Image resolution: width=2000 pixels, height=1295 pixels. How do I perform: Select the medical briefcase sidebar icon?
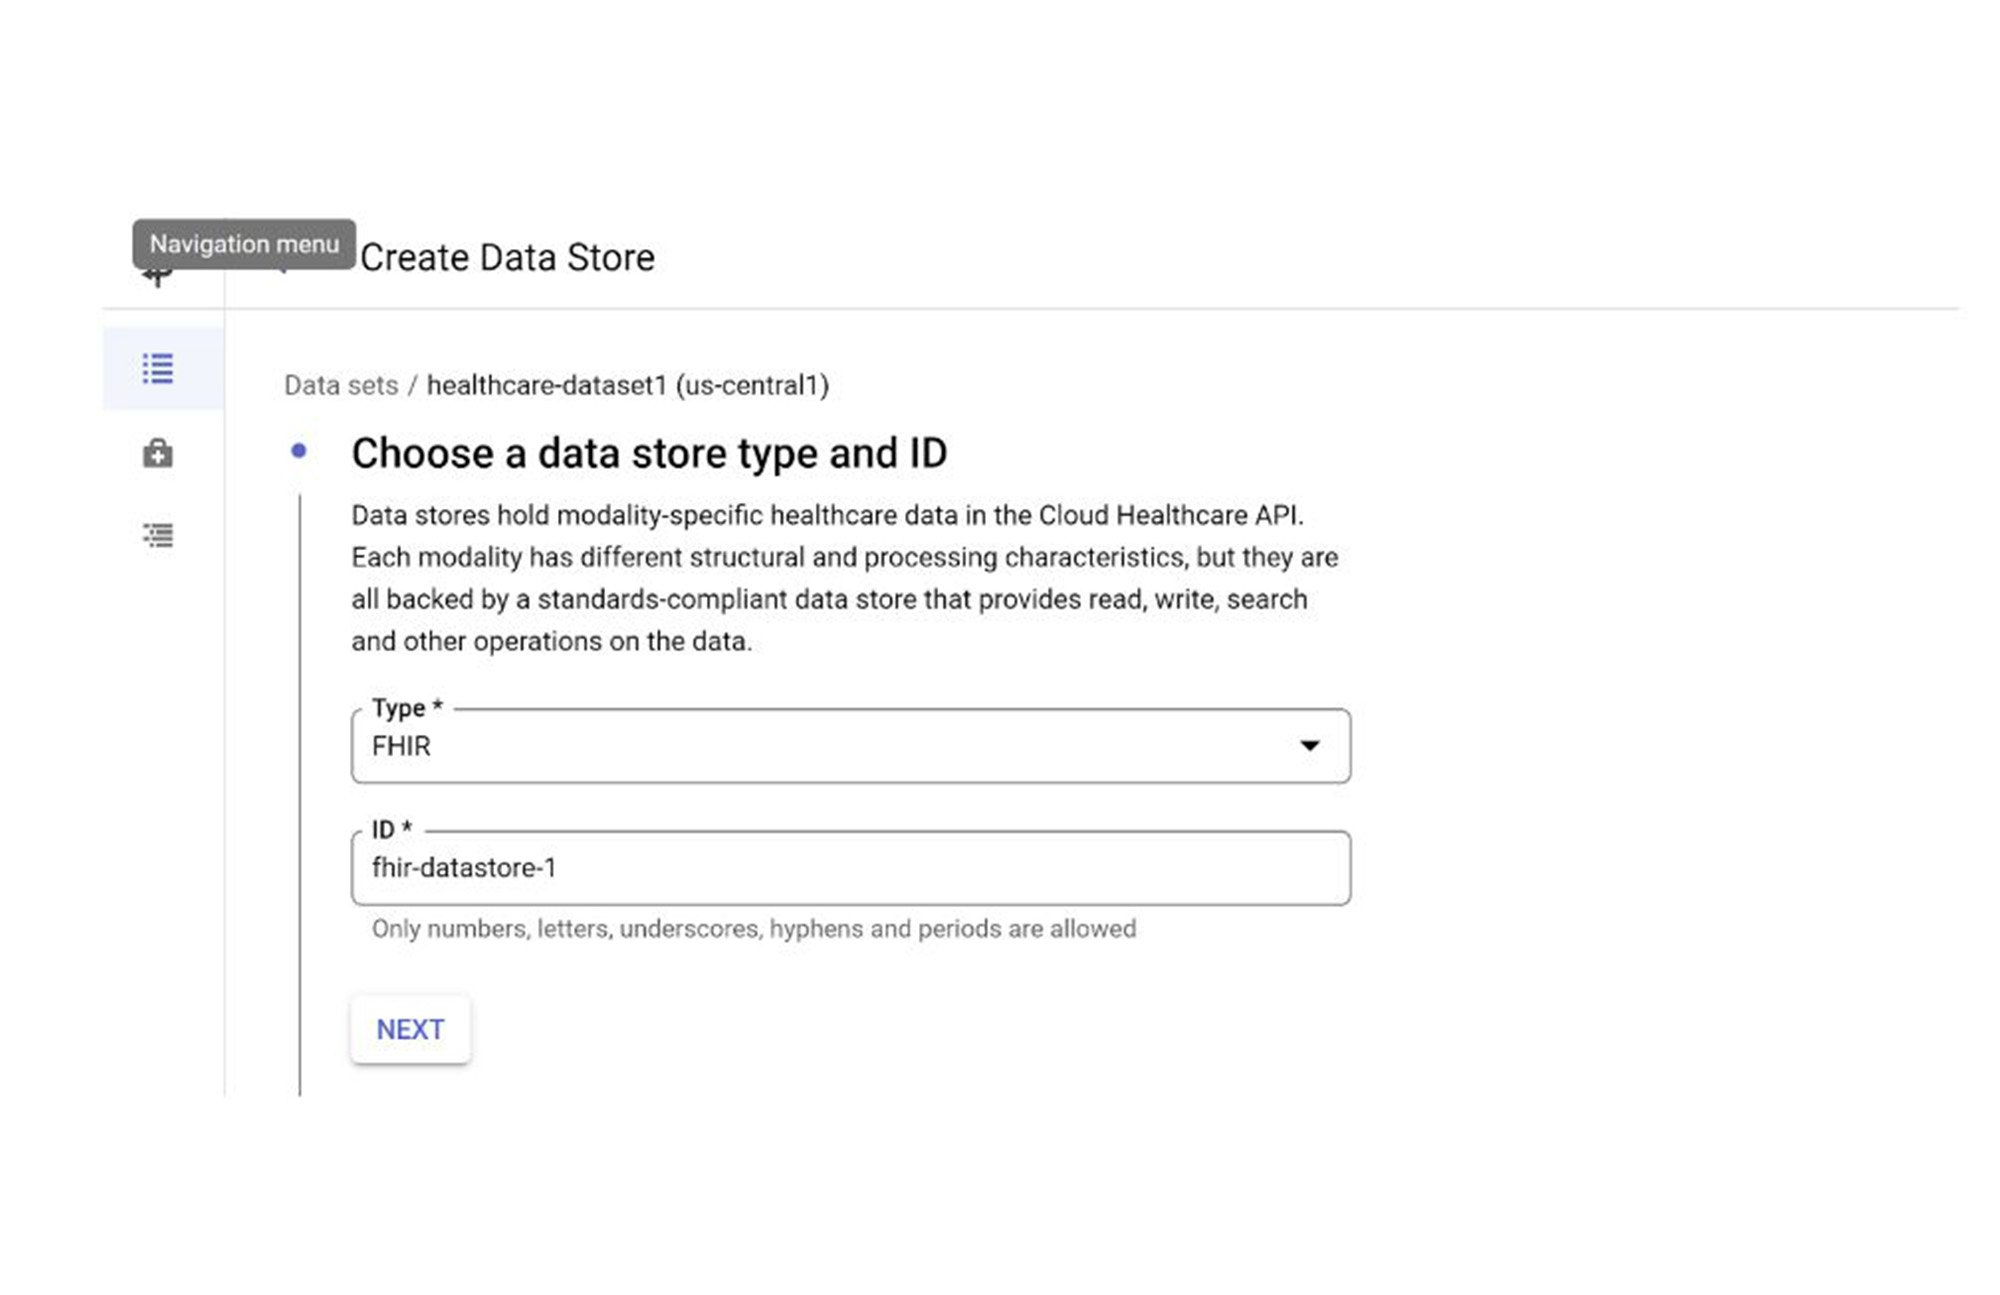[x=158, y=453]
